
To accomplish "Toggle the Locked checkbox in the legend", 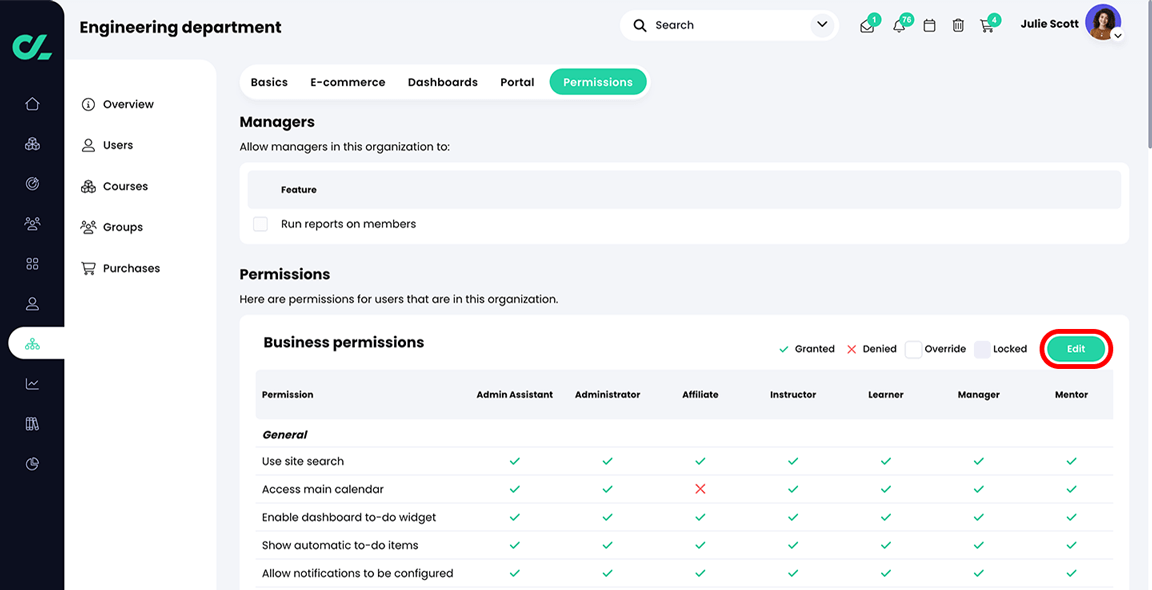I will tap(983, 349).
